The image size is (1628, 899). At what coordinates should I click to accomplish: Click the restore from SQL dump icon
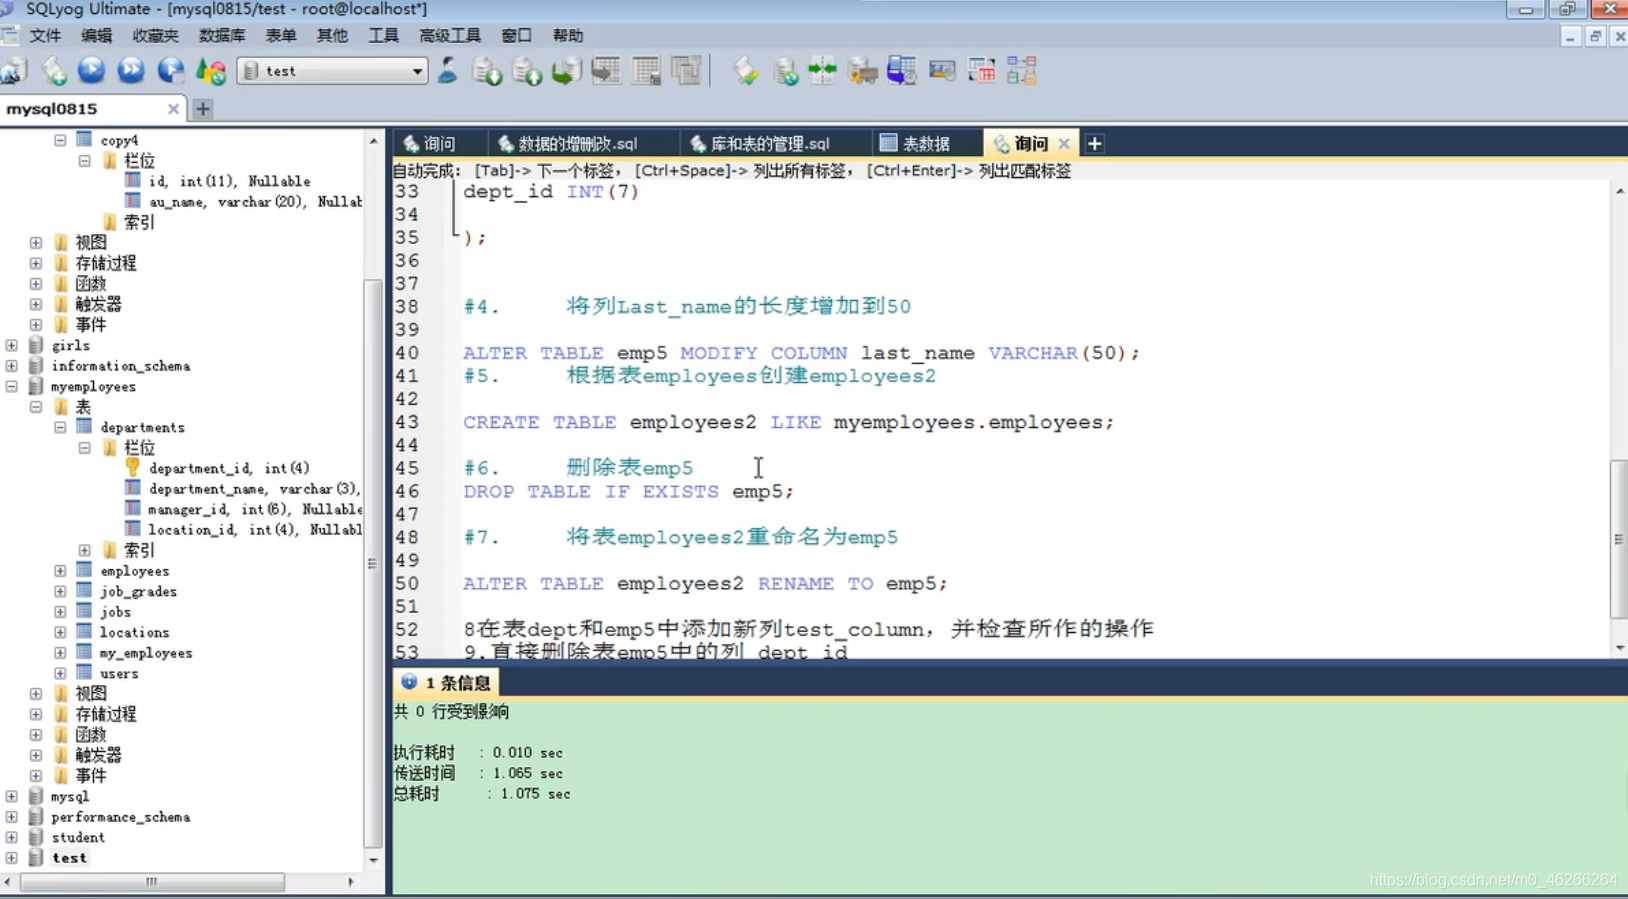566,71
